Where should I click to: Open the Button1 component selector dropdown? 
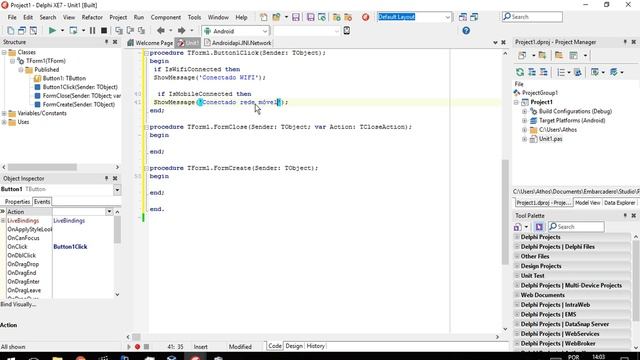pos(117,190)
